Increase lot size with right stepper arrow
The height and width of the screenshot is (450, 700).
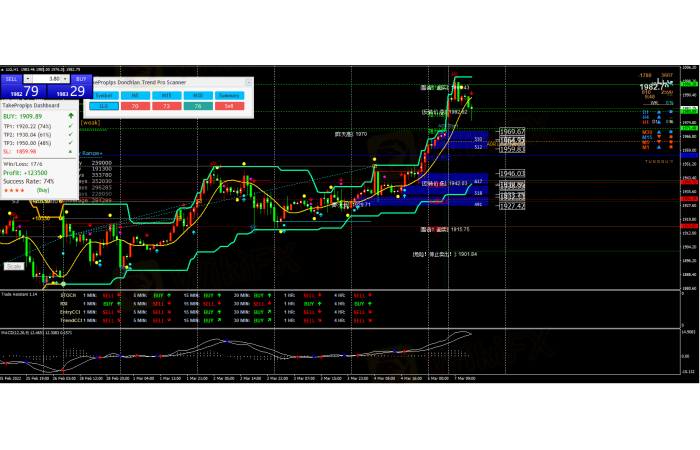64,78
